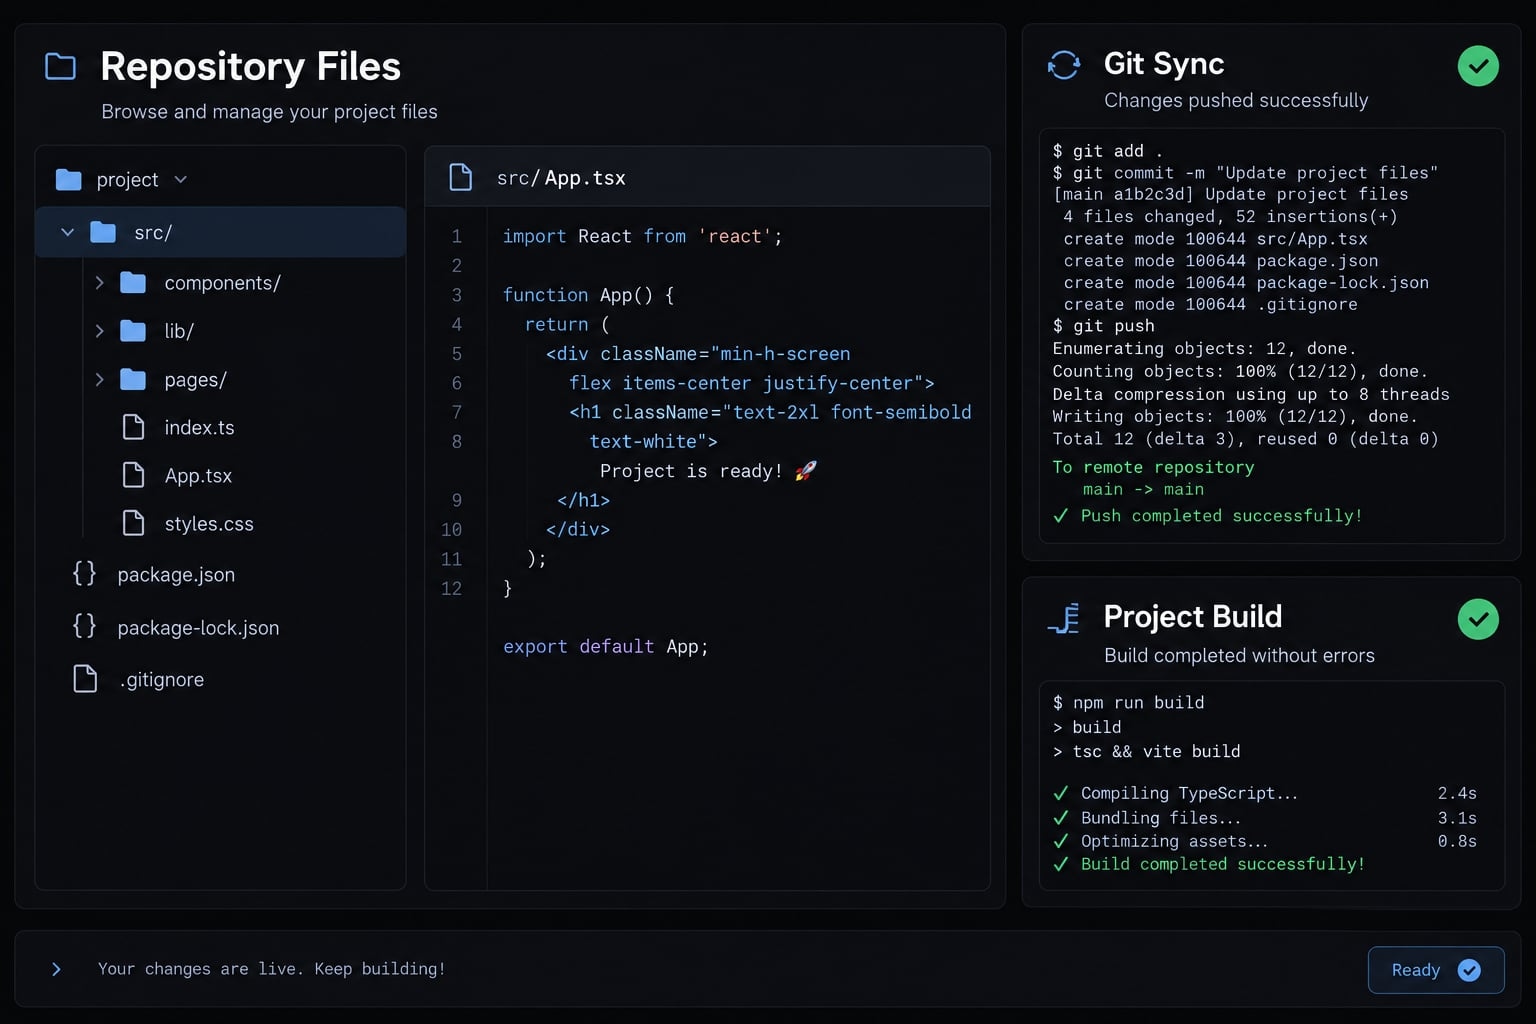Click the 'Compiling TypeScript...' build step

click(1189, 793)
